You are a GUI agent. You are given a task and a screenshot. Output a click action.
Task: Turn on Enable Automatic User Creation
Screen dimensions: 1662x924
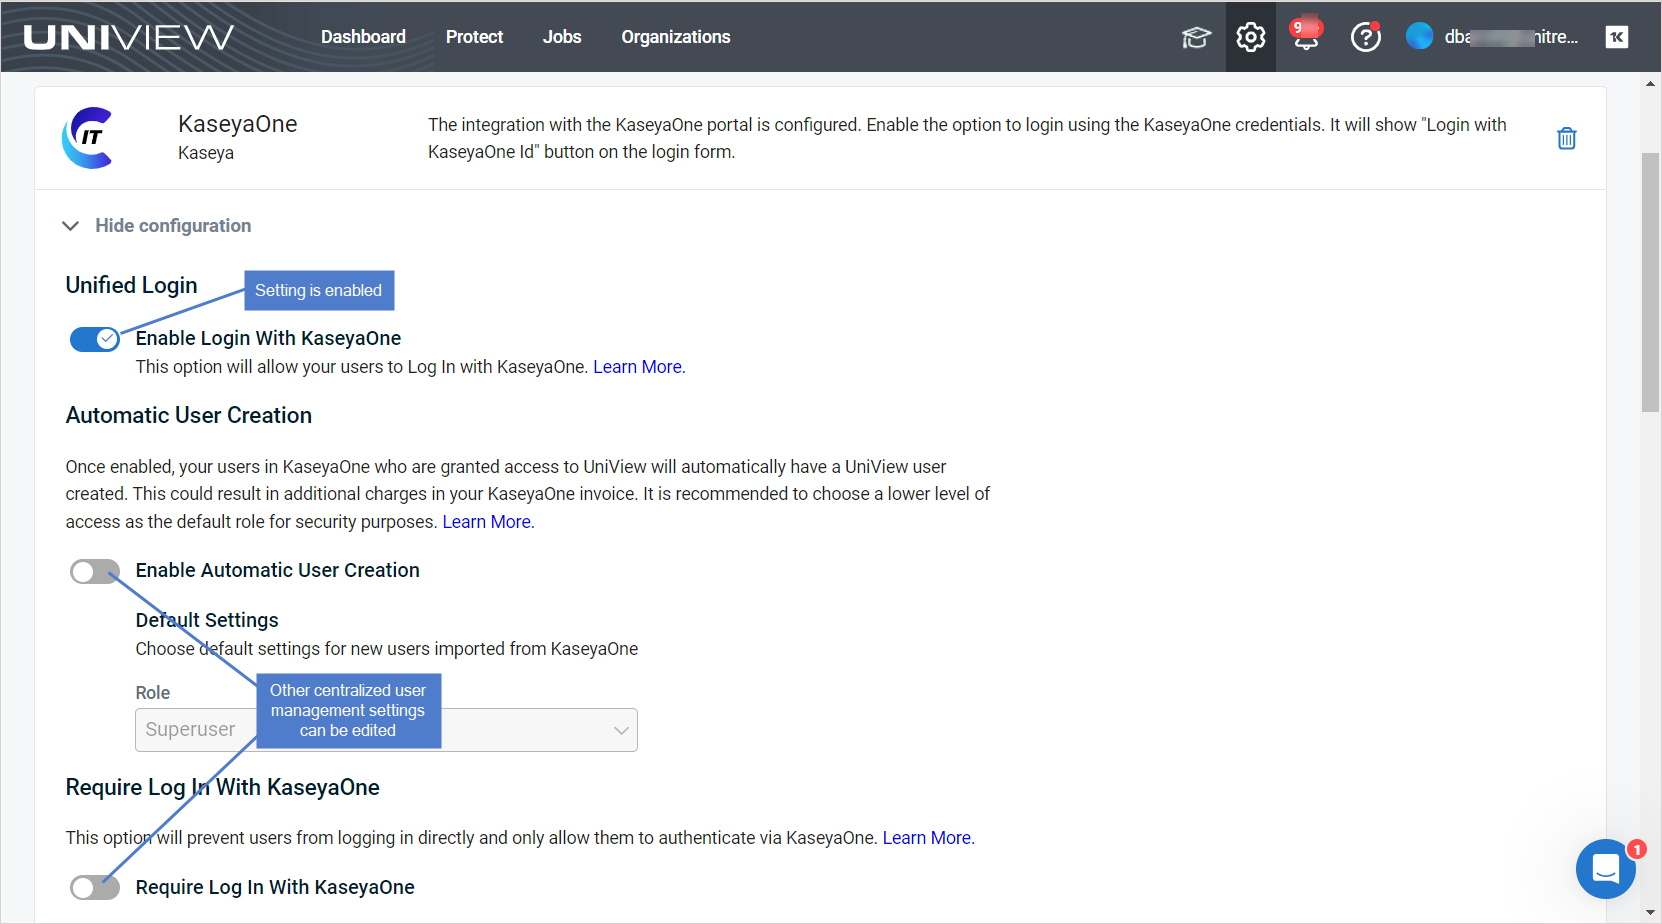[95, 572]
